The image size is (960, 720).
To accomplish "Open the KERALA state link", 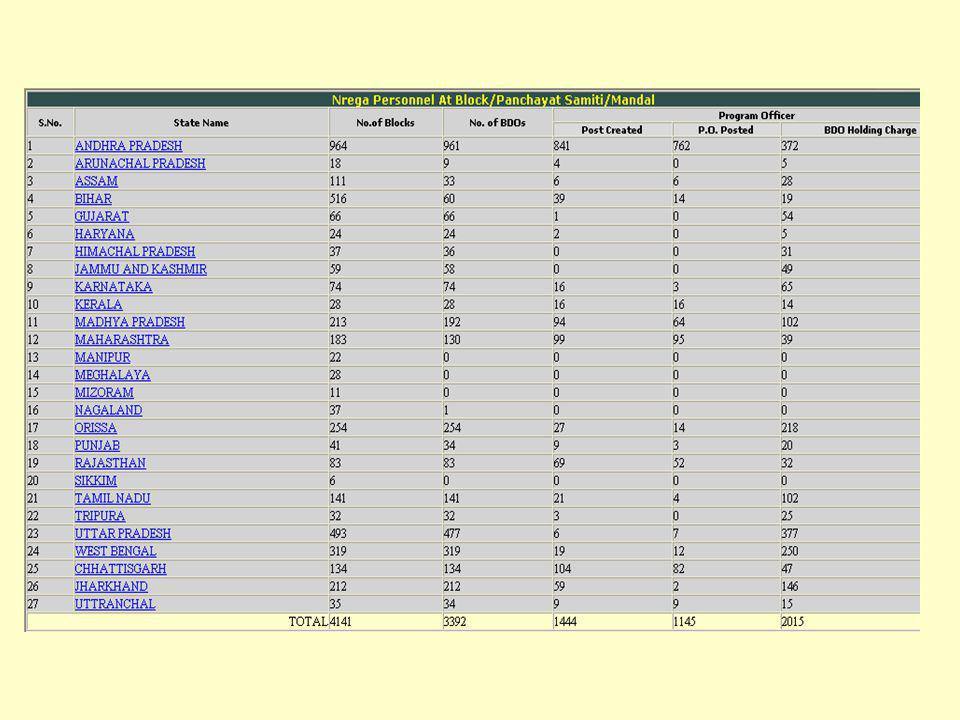I will pyautogui.click(x=99, y=305).
